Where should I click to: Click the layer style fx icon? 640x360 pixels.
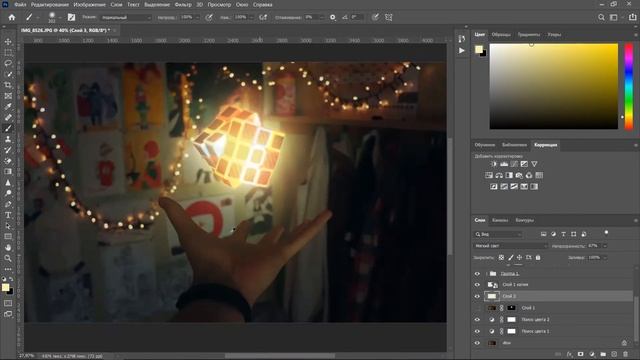[x=569, y=354]
